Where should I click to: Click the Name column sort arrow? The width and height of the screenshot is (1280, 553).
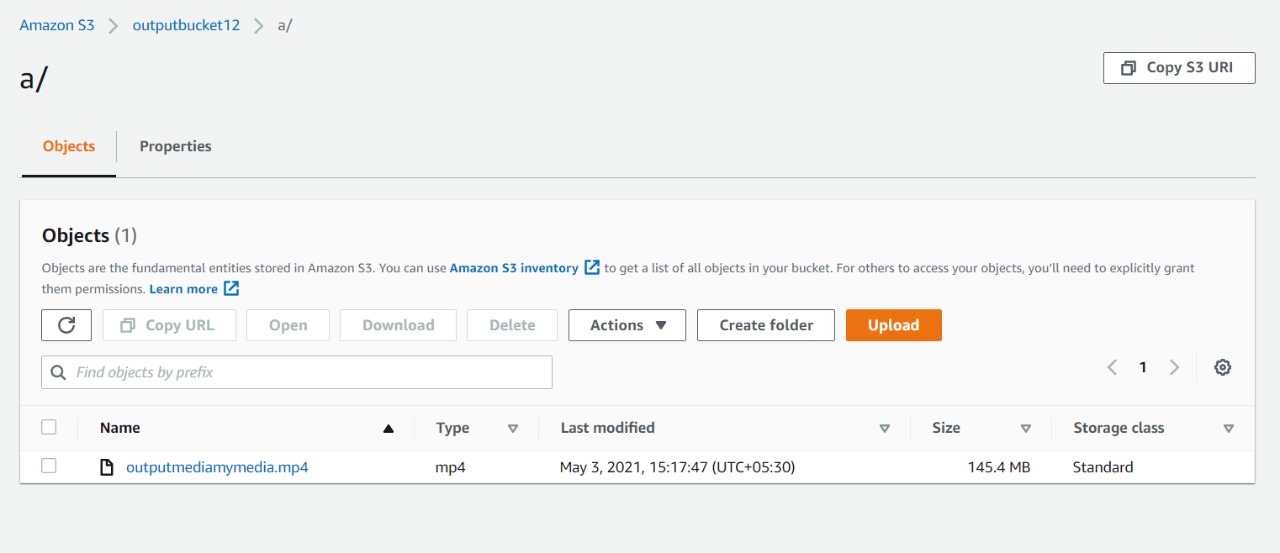pyautogui.click(x=389, y=428)
